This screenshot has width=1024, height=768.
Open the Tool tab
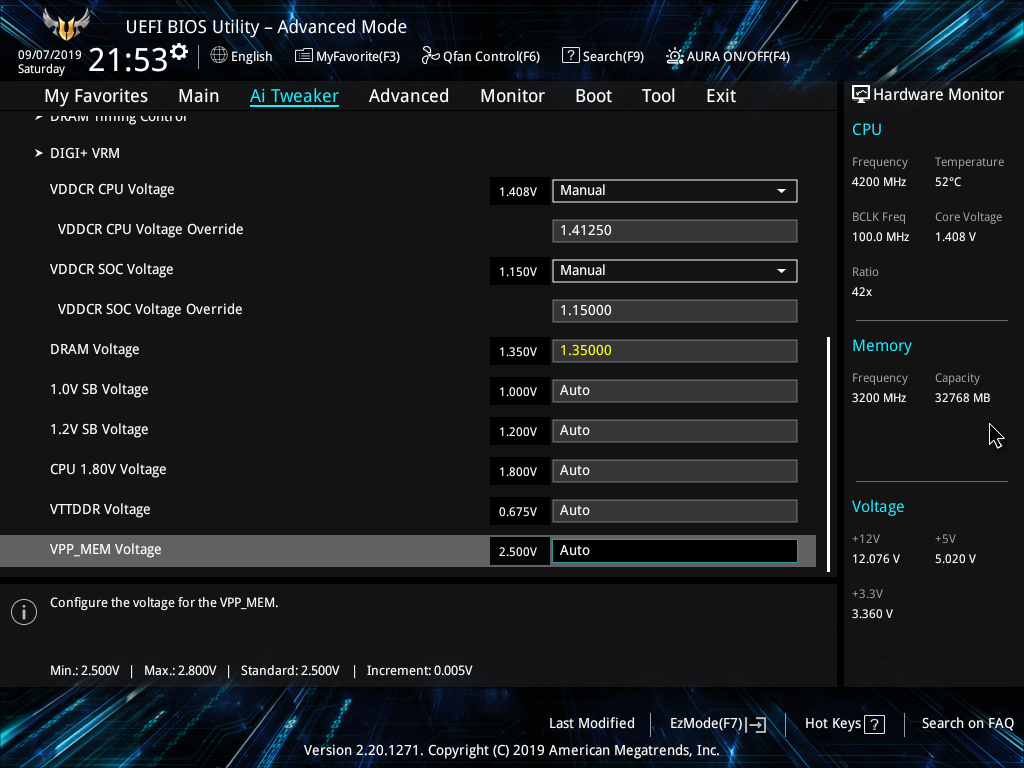(x=658, y=96)
